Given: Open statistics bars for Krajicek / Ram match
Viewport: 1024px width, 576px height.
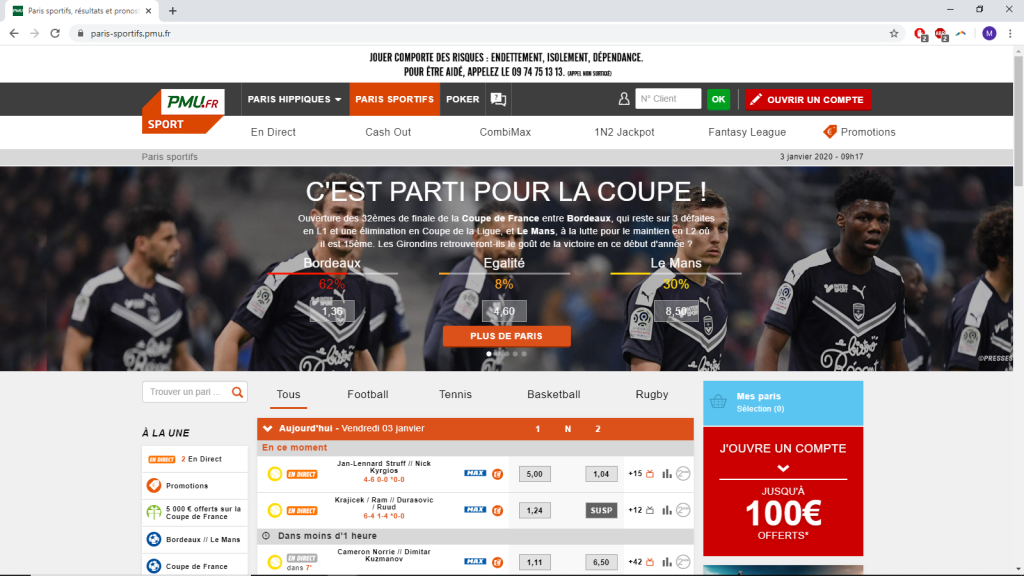Looking at the screenshot, I should [x=667, y=510].
